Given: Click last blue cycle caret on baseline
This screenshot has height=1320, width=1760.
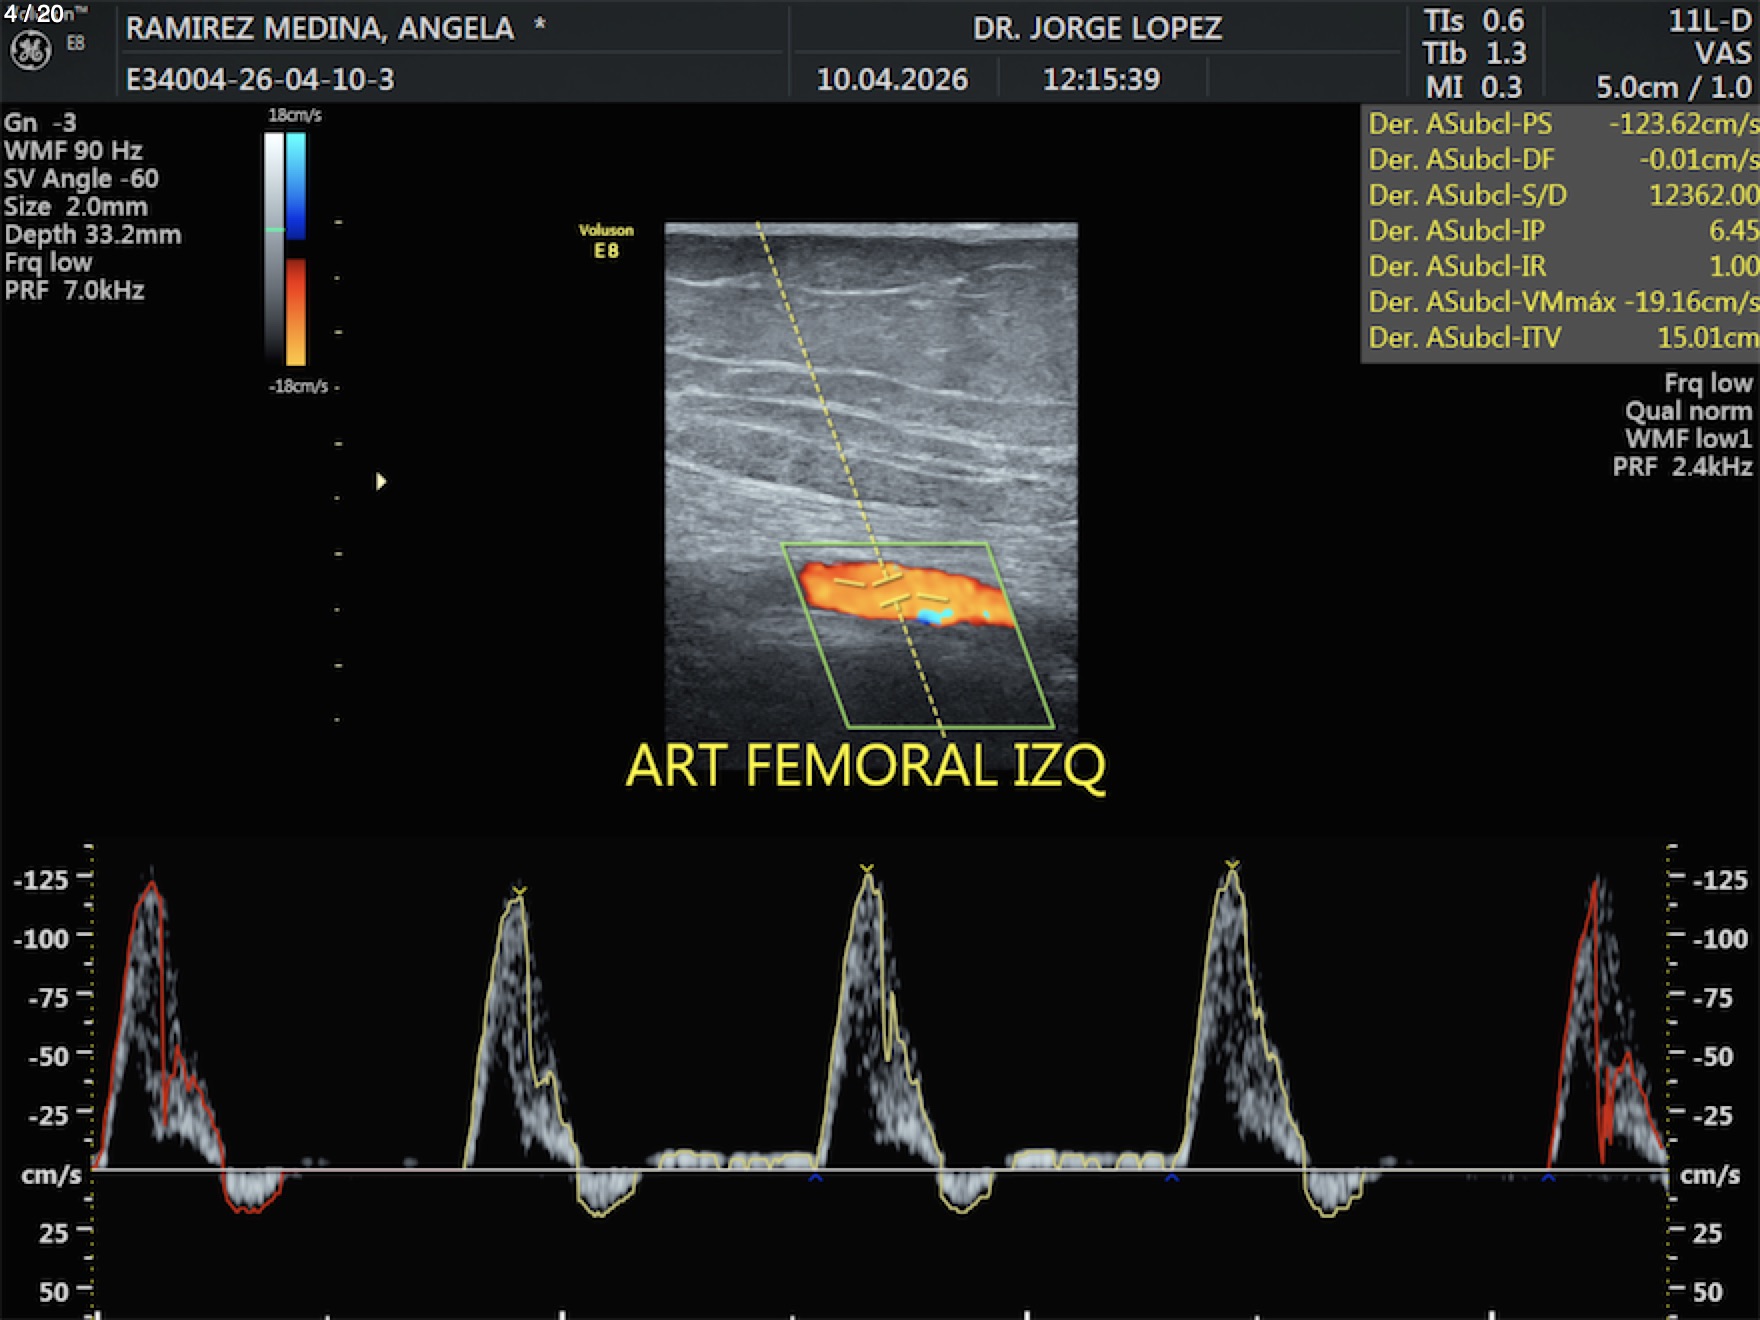Looking at the screenshot, I should coord(1548,1179).
